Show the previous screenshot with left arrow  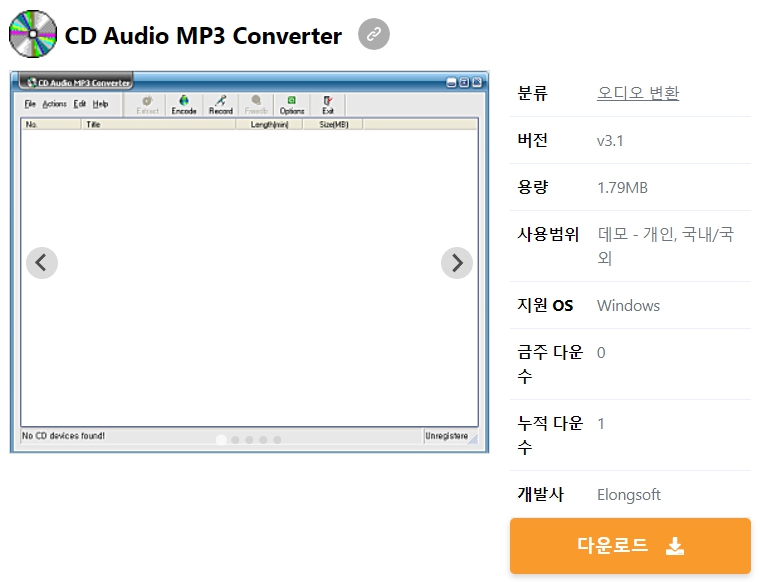(x=42, y=263)
